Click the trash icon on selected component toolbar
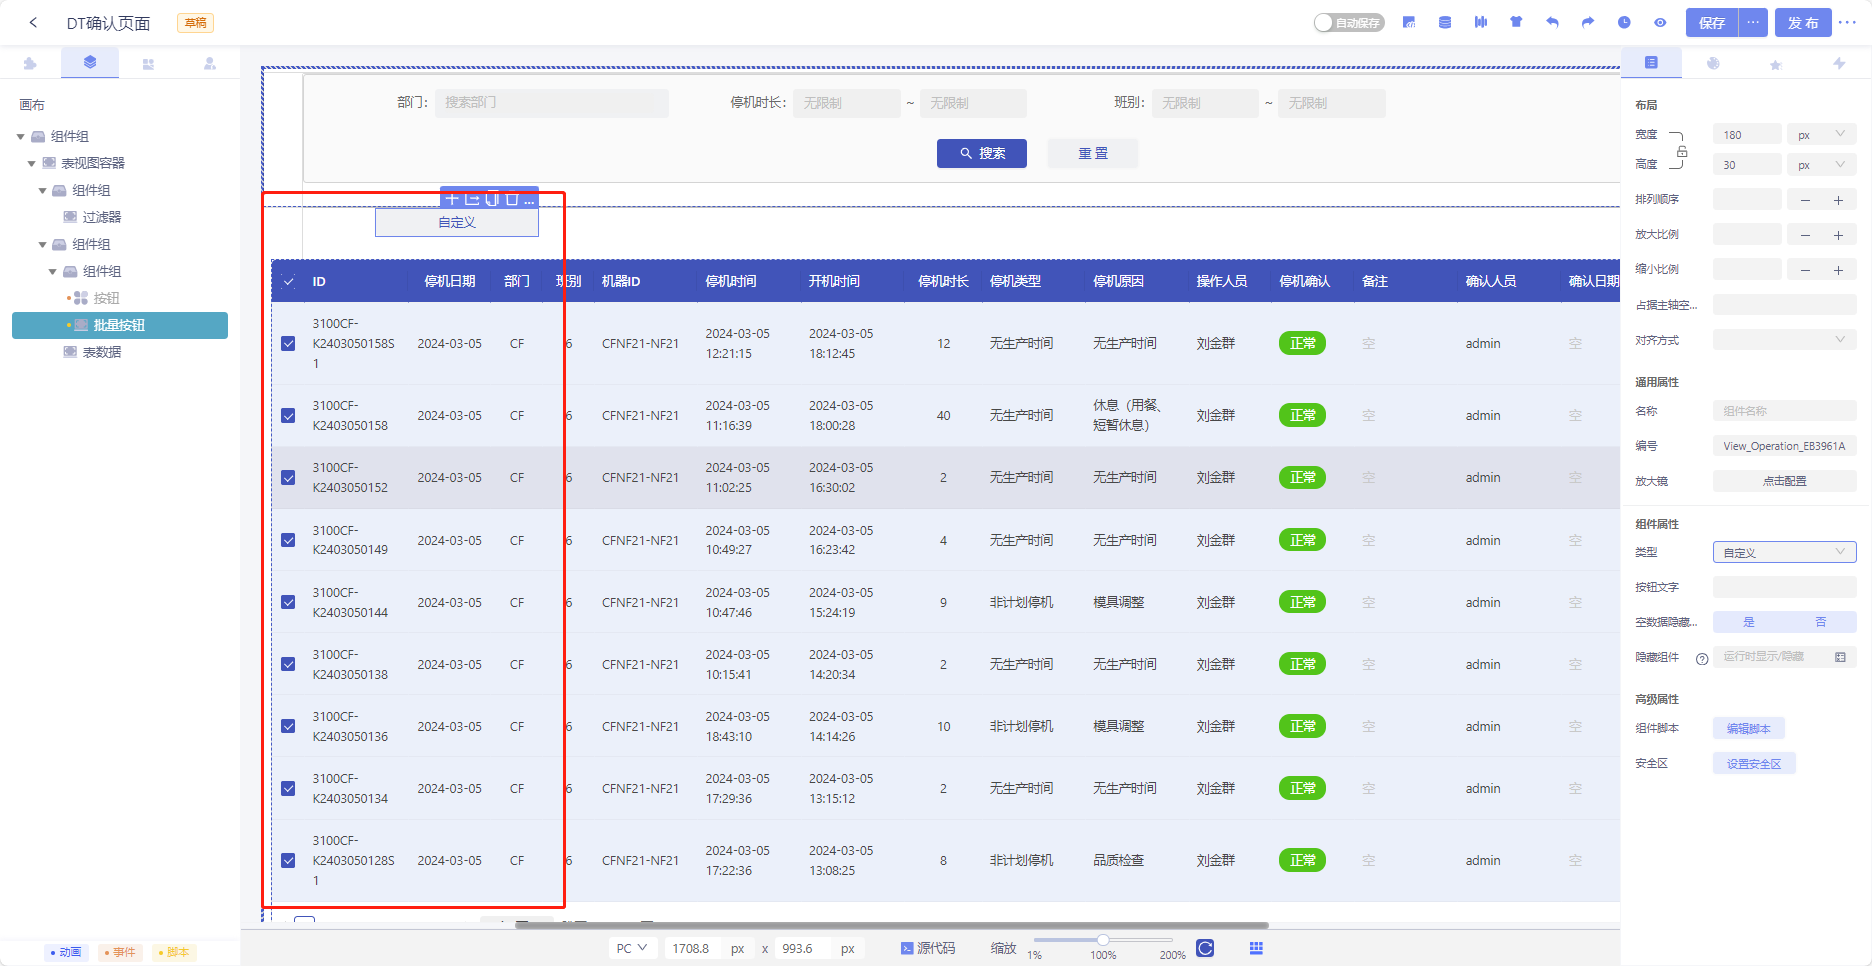 (512, 198)
